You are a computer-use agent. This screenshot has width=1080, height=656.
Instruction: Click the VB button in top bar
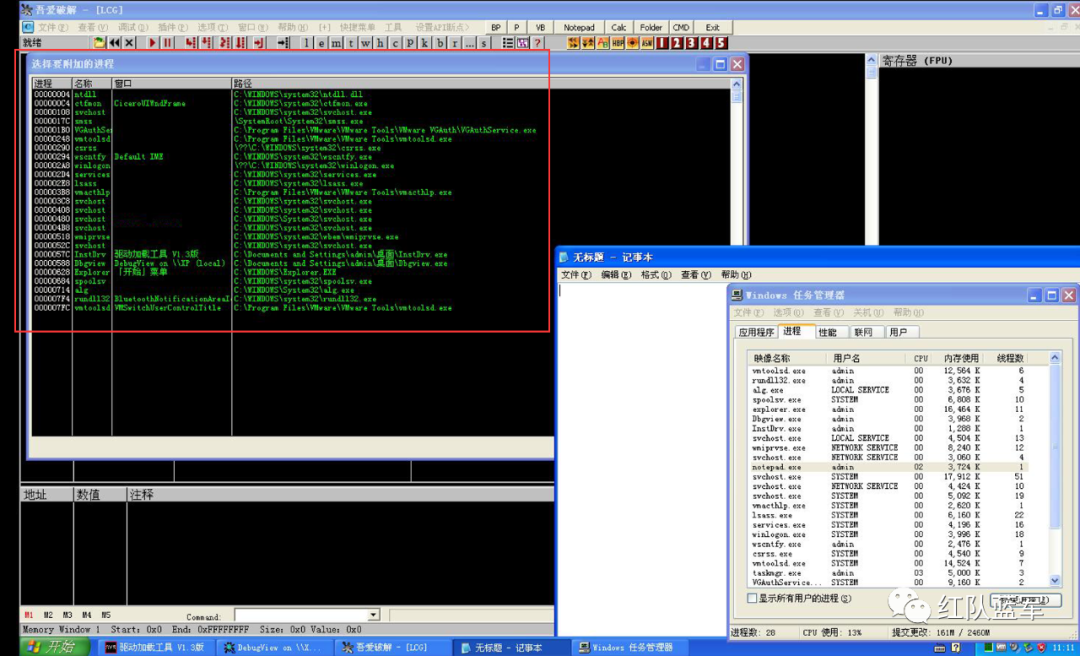[541, 28]
